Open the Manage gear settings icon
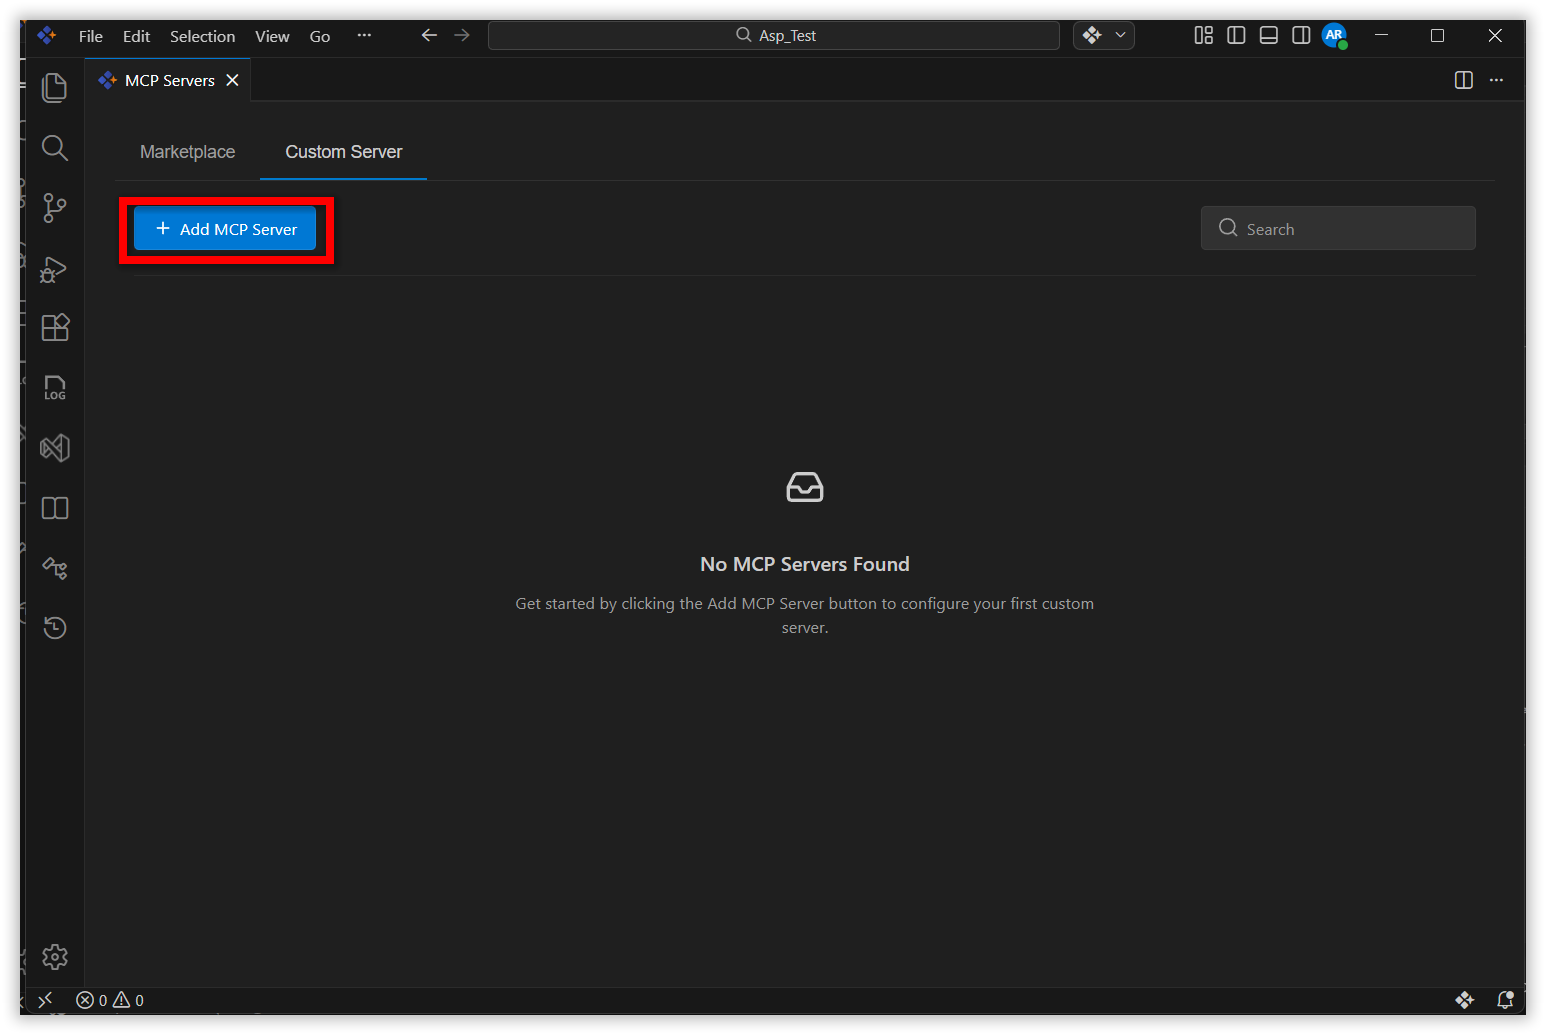The image size is (1546, 1035). pos(54,957)
